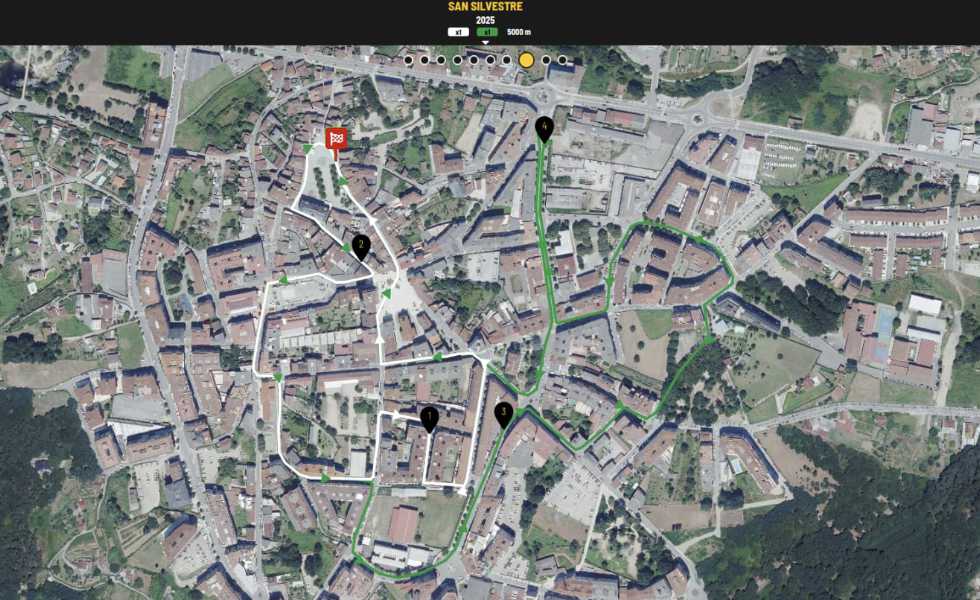Select the first dot in the selector row

point(408,60)
